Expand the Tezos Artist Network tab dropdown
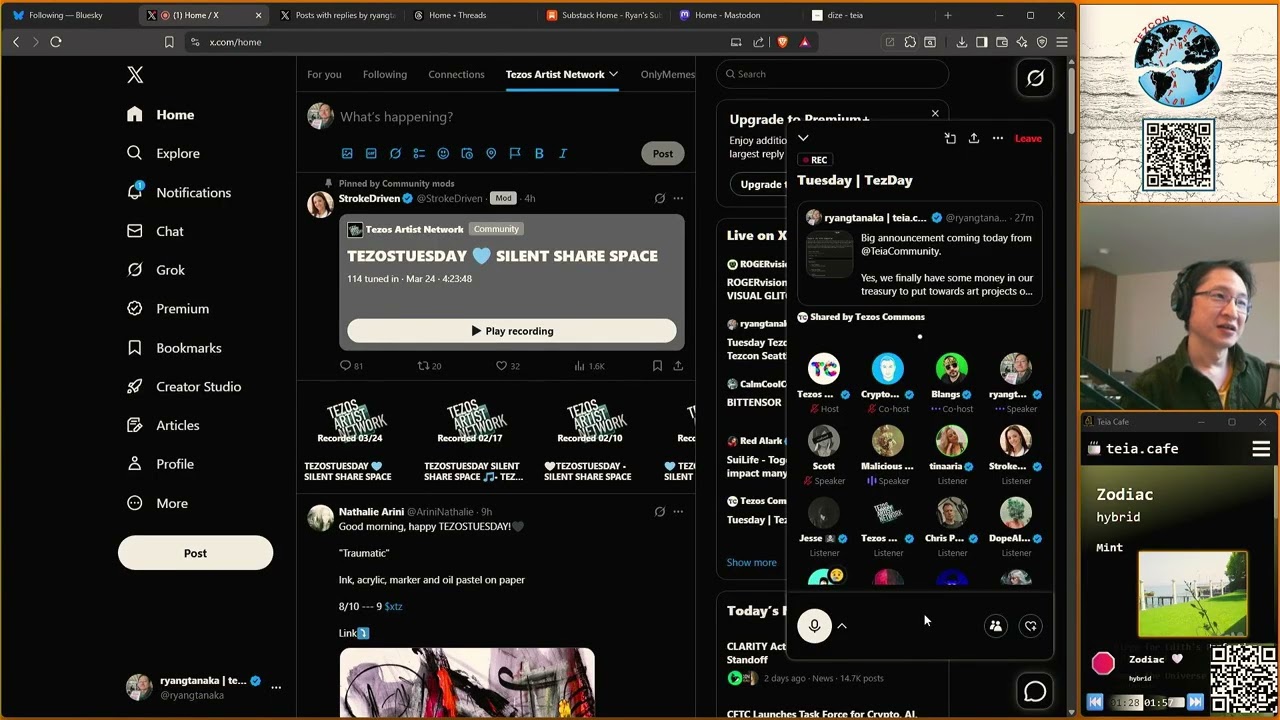1280x720 pixels. 613,74
